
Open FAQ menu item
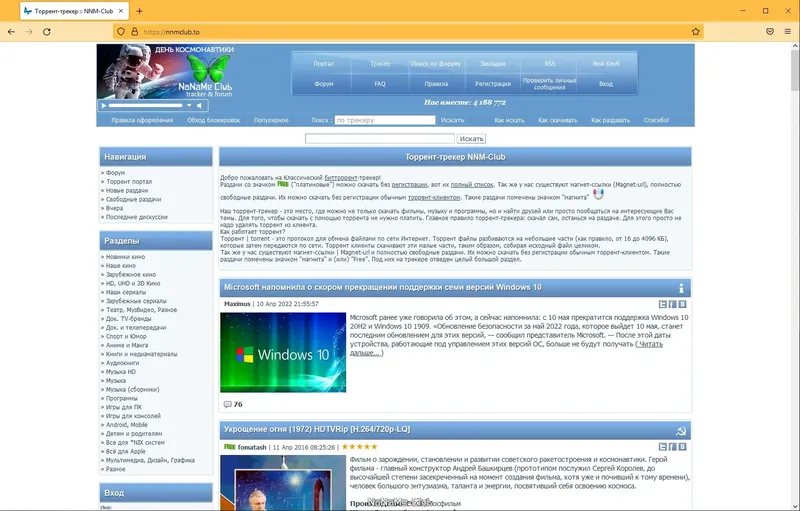pyautogui.click(x=380, y=84)
